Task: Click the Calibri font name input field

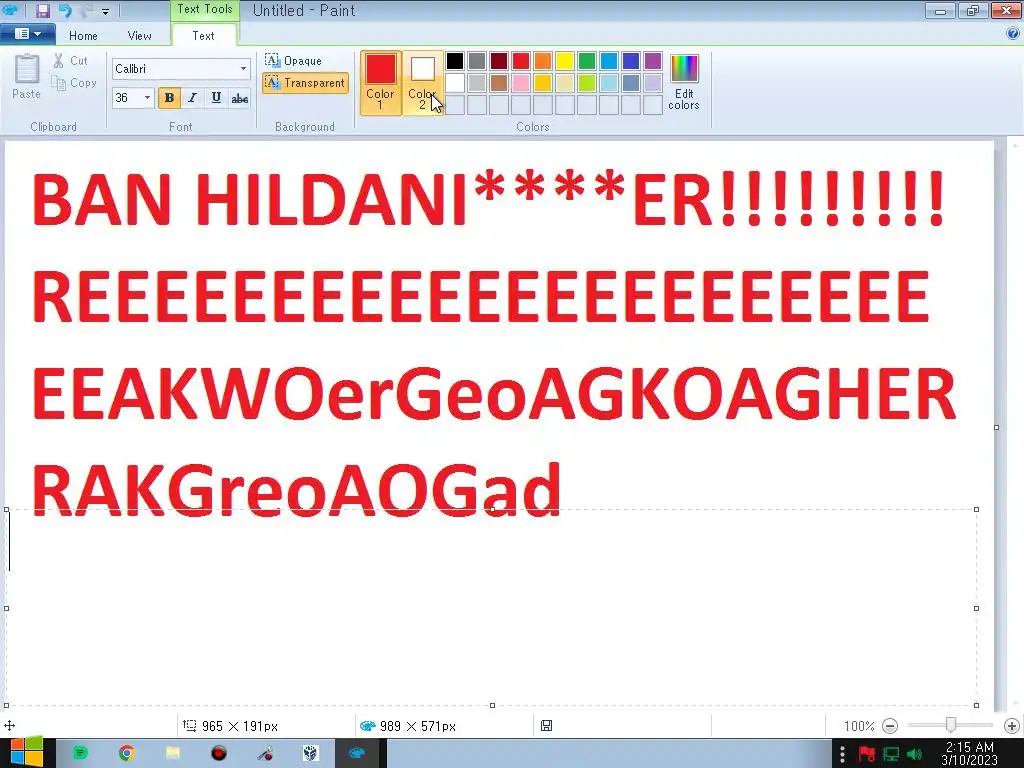Action: [x=175, y=69]
